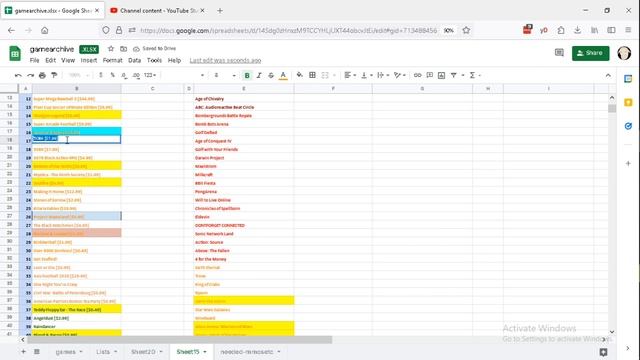Screen dimensions: 640x360
Task: Open the Google account avatar
Action: 624,53
